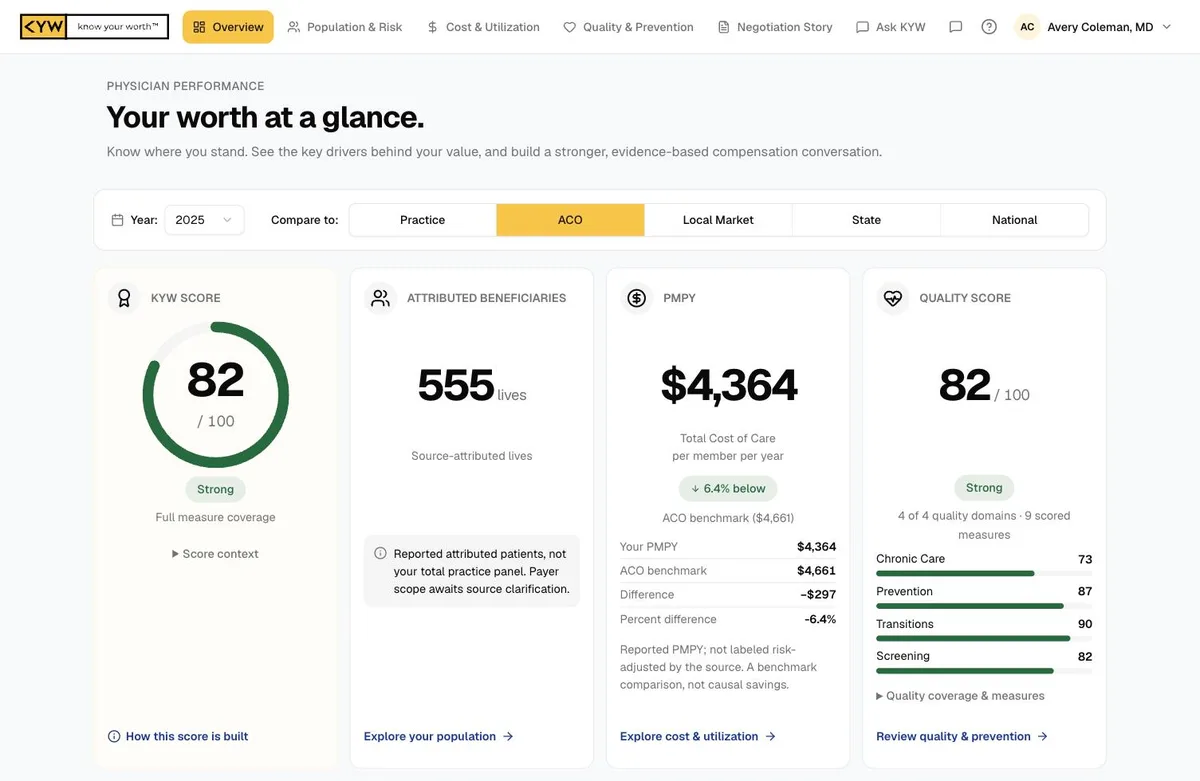Image resolution: width=1200 pixels, height=781 pixels.
Task: Click the Percent difference -6.4% row
Action: 728,619
